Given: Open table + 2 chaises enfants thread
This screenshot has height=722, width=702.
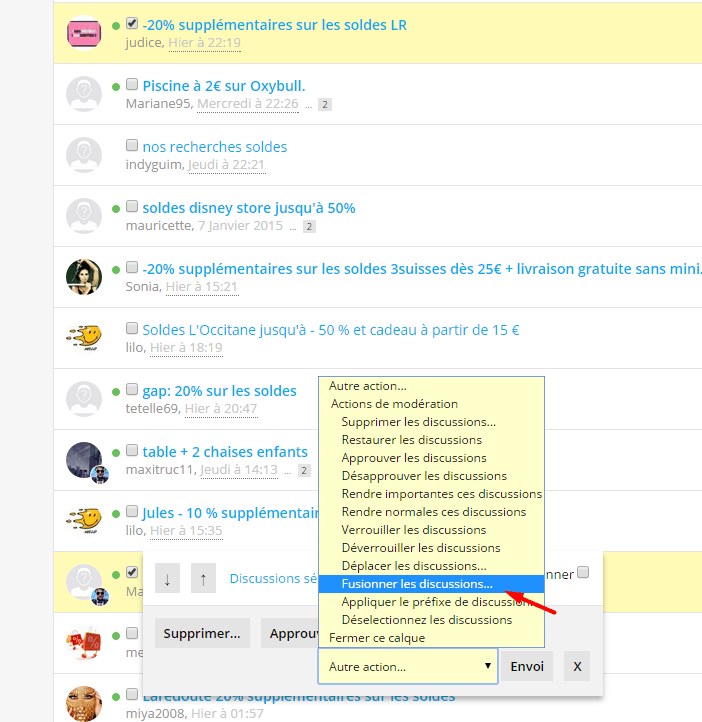Looking at the screenshot, I should coord(225,452).
